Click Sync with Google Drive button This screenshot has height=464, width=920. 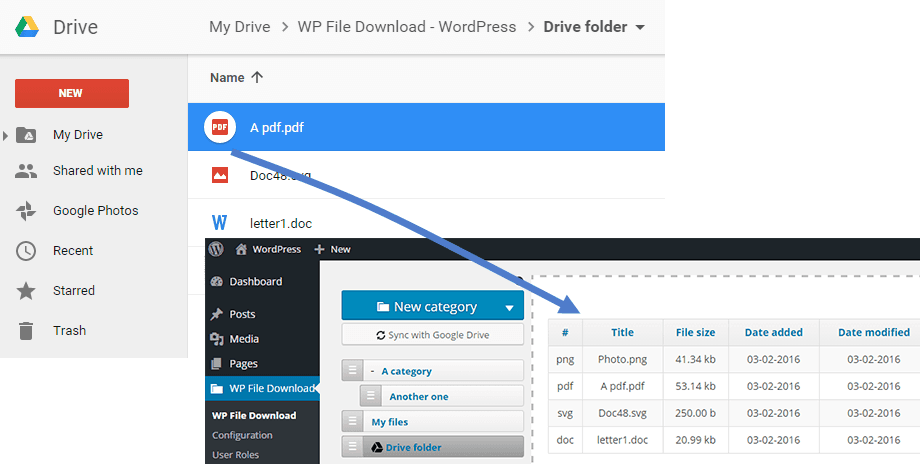432,335
